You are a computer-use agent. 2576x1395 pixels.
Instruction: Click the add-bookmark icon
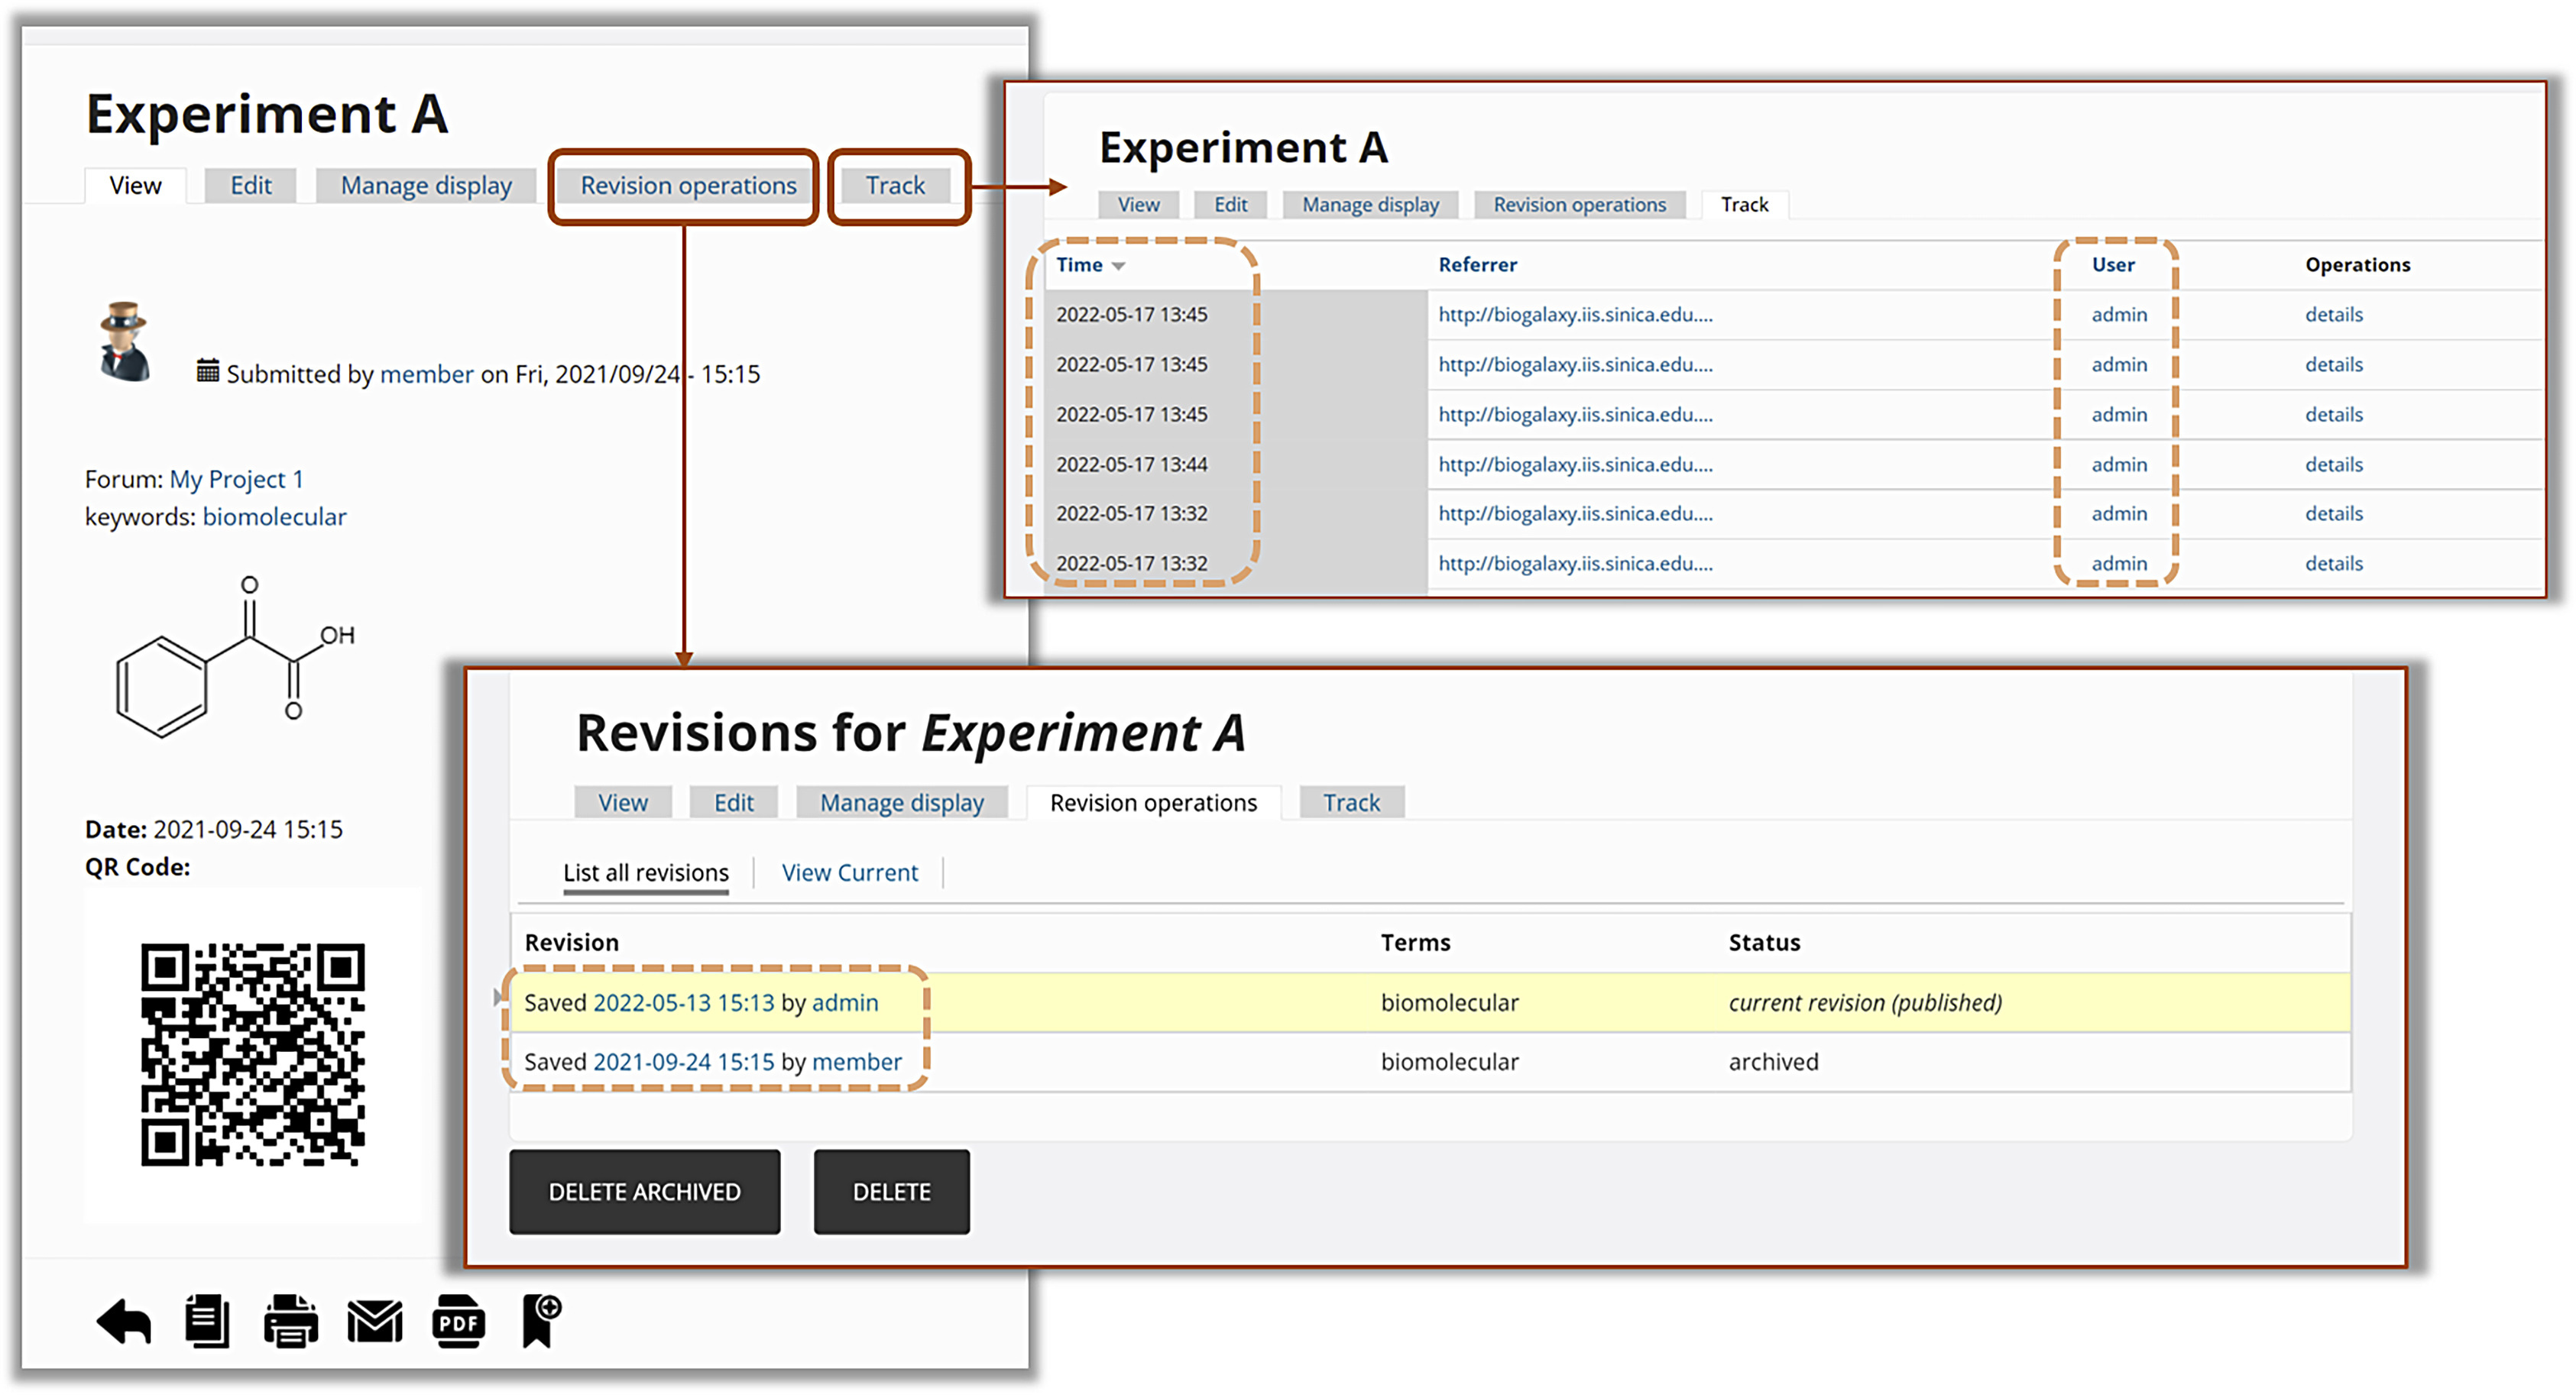point(542,1321)
